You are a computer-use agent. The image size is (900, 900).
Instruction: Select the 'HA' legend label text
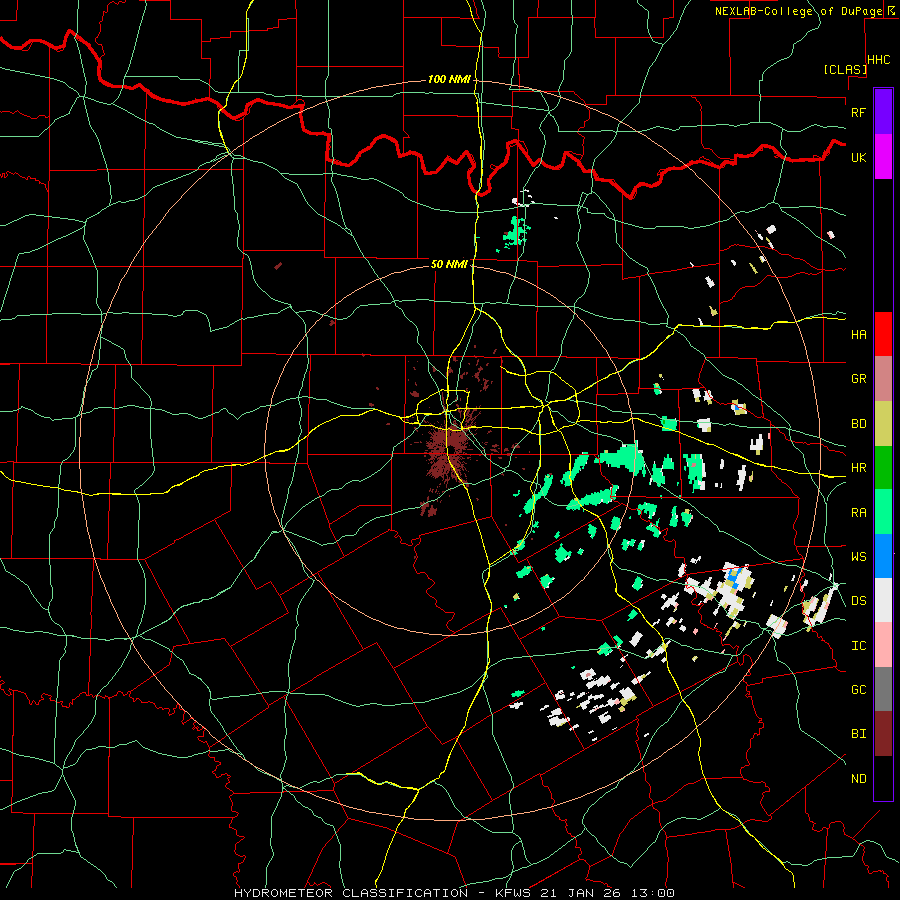(x=858, y=335)
